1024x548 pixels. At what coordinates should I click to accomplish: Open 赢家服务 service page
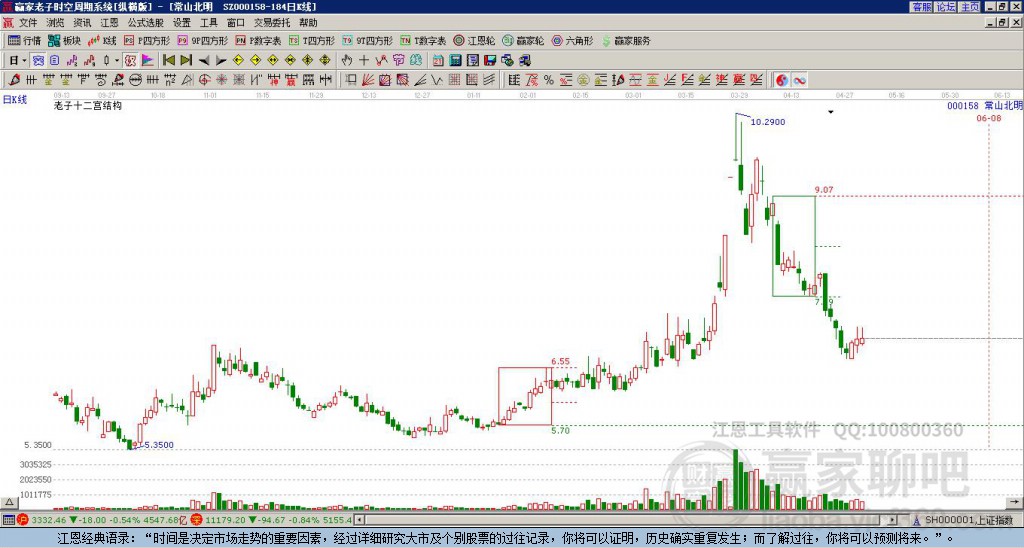coord(626,40)
